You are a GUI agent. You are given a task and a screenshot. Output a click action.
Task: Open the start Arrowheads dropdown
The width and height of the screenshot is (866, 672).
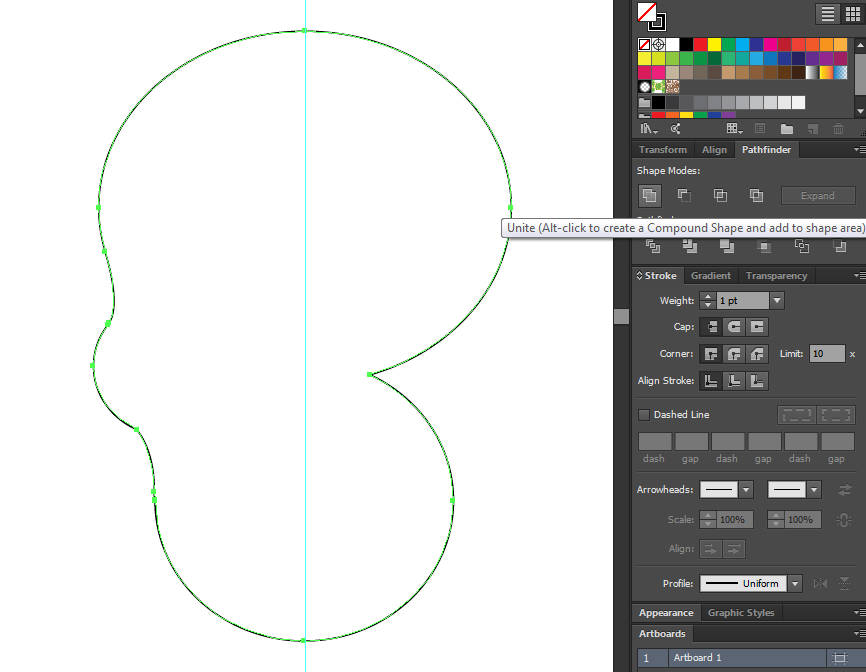click(x=746, y=490)
